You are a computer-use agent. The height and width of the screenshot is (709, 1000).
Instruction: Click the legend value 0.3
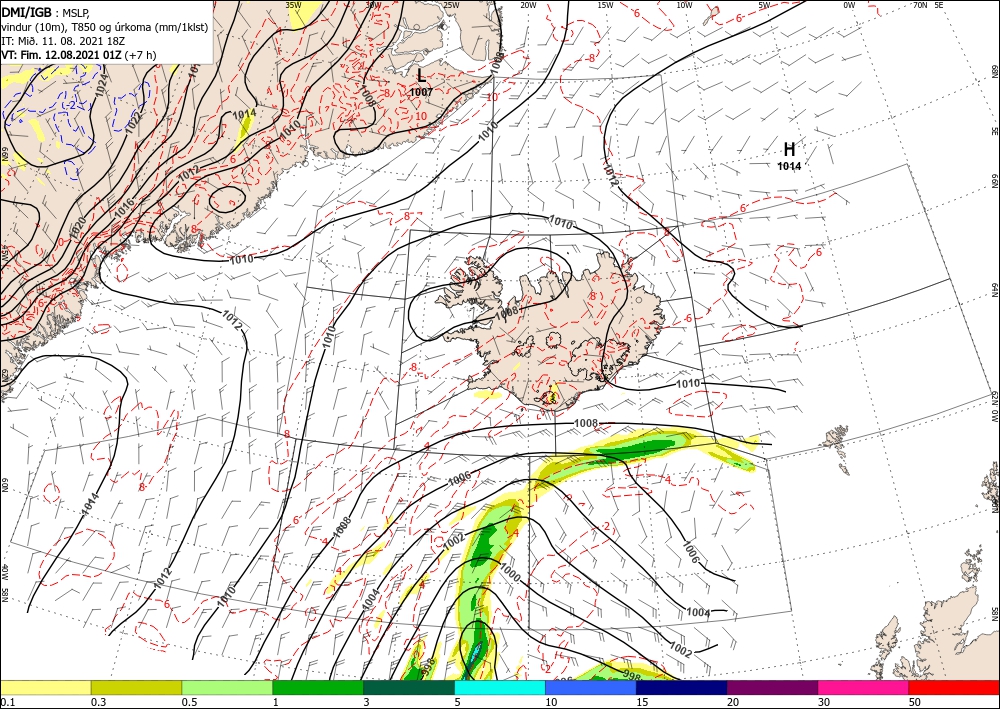[98, 702]
